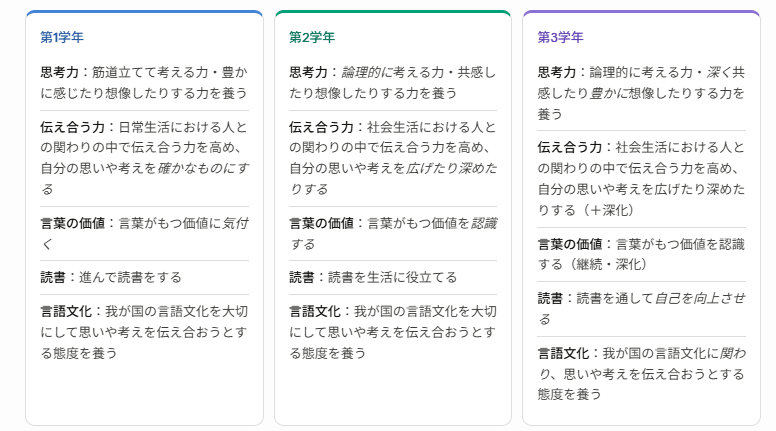Click the italic 論理的に text in 第2学年

[x=369, y=72]
